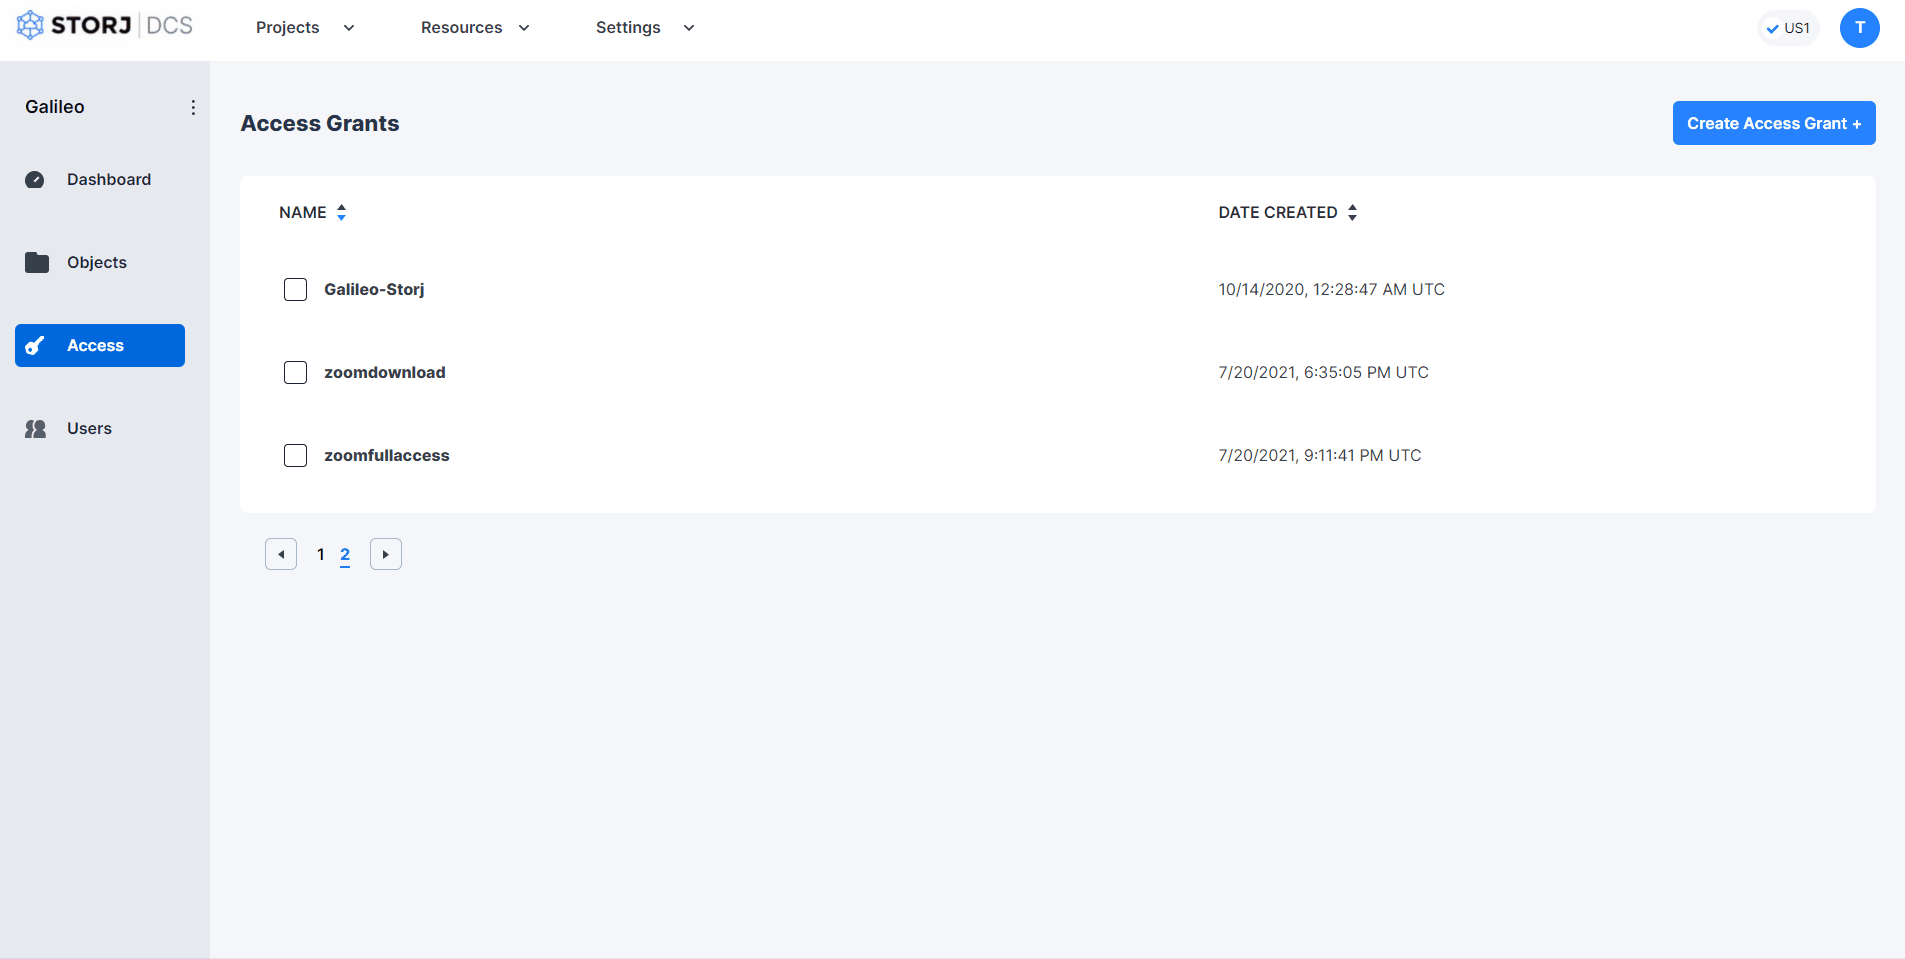Click the US1 satellite checkmark badge
Viewport: 1905px width, 959px height.
[1788, 28]
